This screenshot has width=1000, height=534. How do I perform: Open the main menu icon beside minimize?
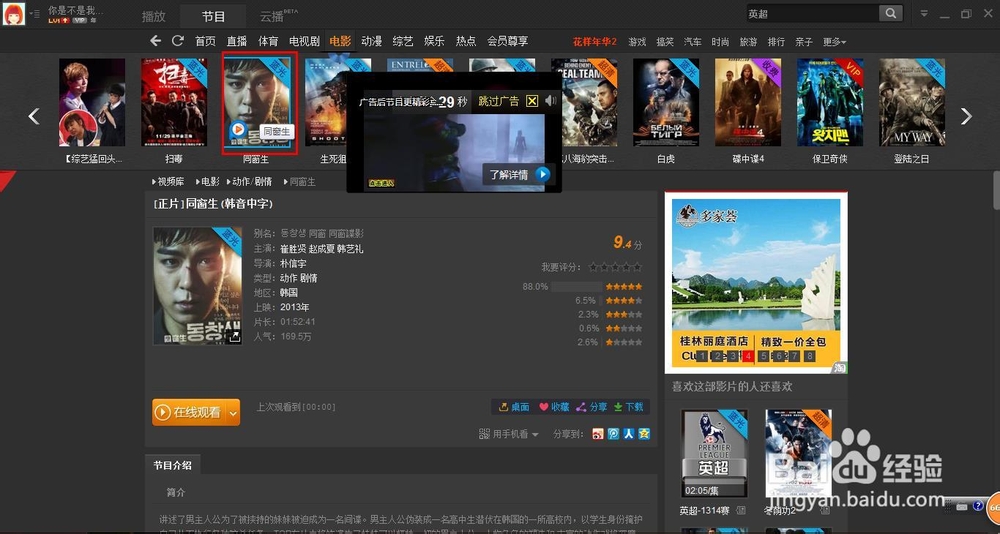pyautogui.click(x=924, y=13)
